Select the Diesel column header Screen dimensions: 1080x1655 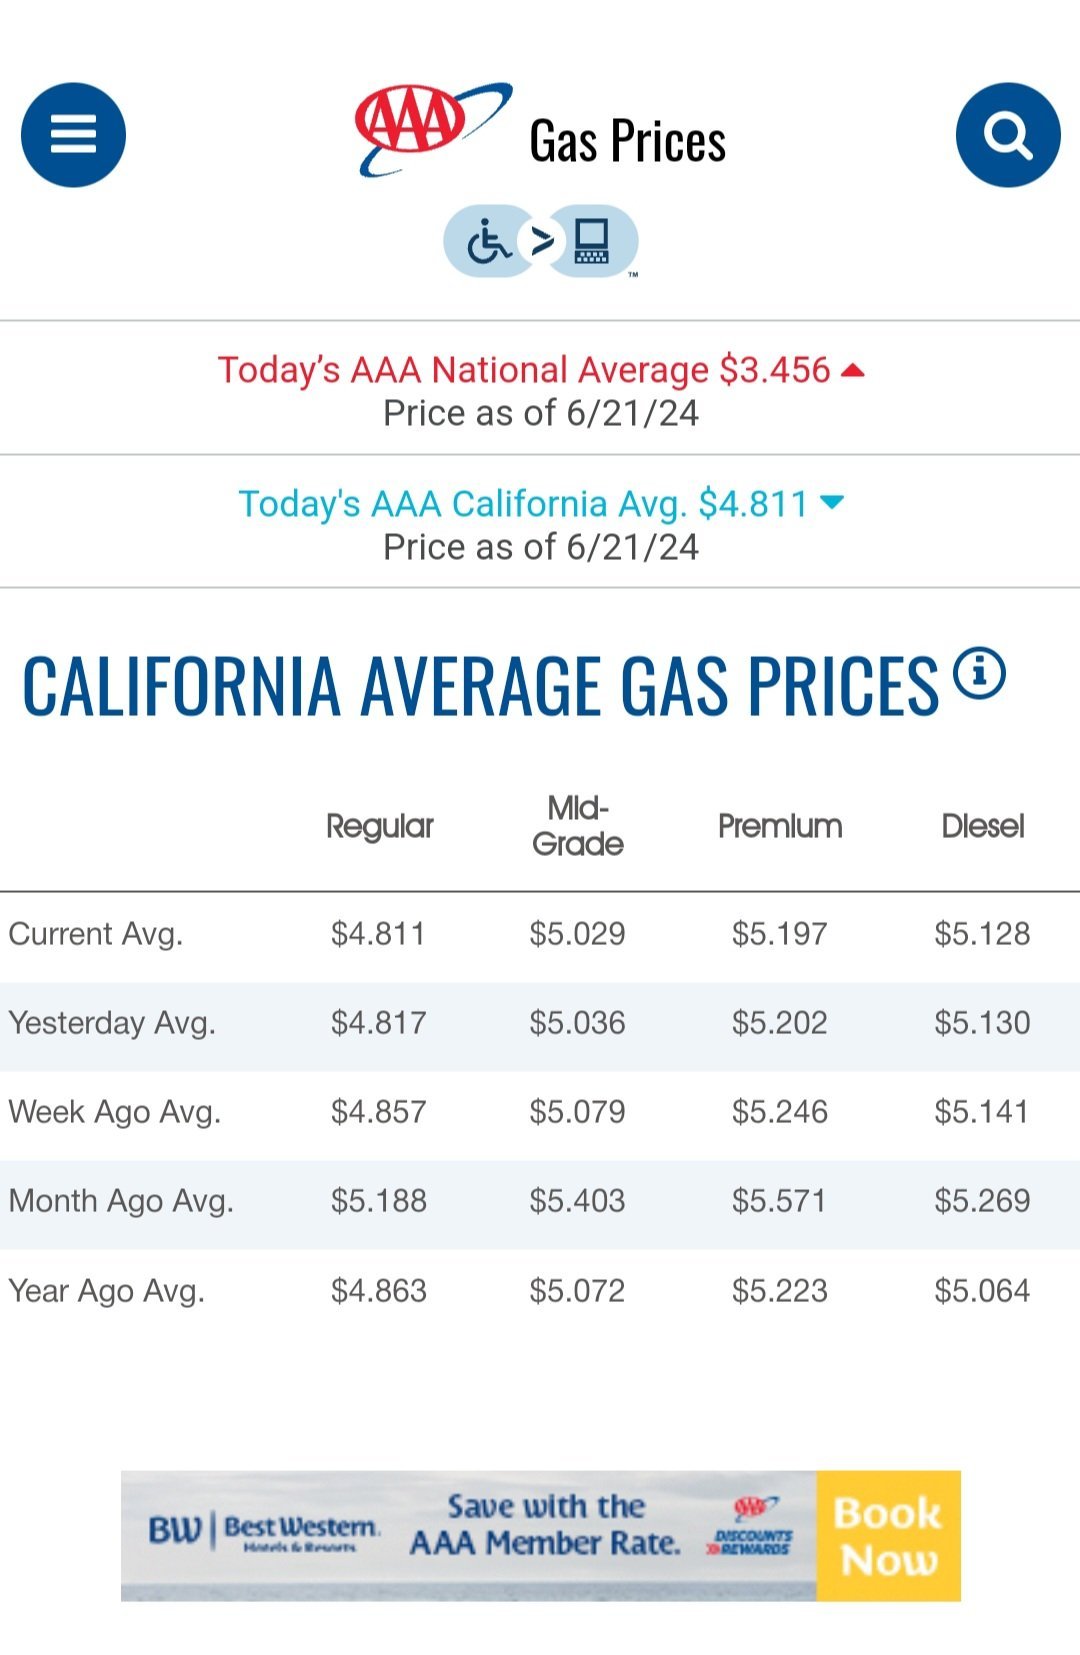[x=983, y=826]
